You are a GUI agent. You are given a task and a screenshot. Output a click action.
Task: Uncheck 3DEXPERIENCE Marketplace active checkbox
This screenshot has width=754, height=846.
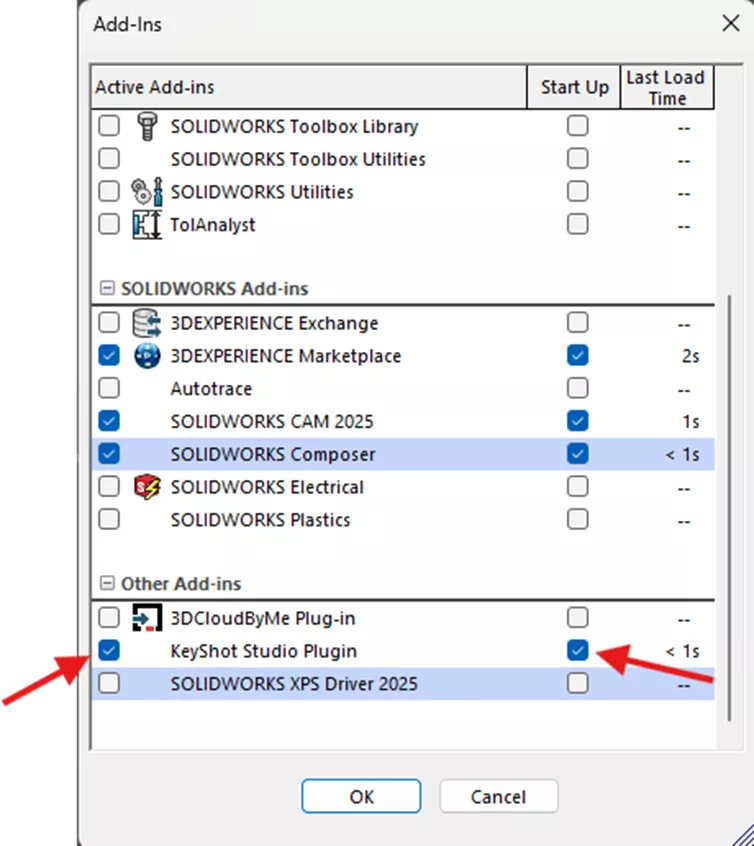point(109,356)
